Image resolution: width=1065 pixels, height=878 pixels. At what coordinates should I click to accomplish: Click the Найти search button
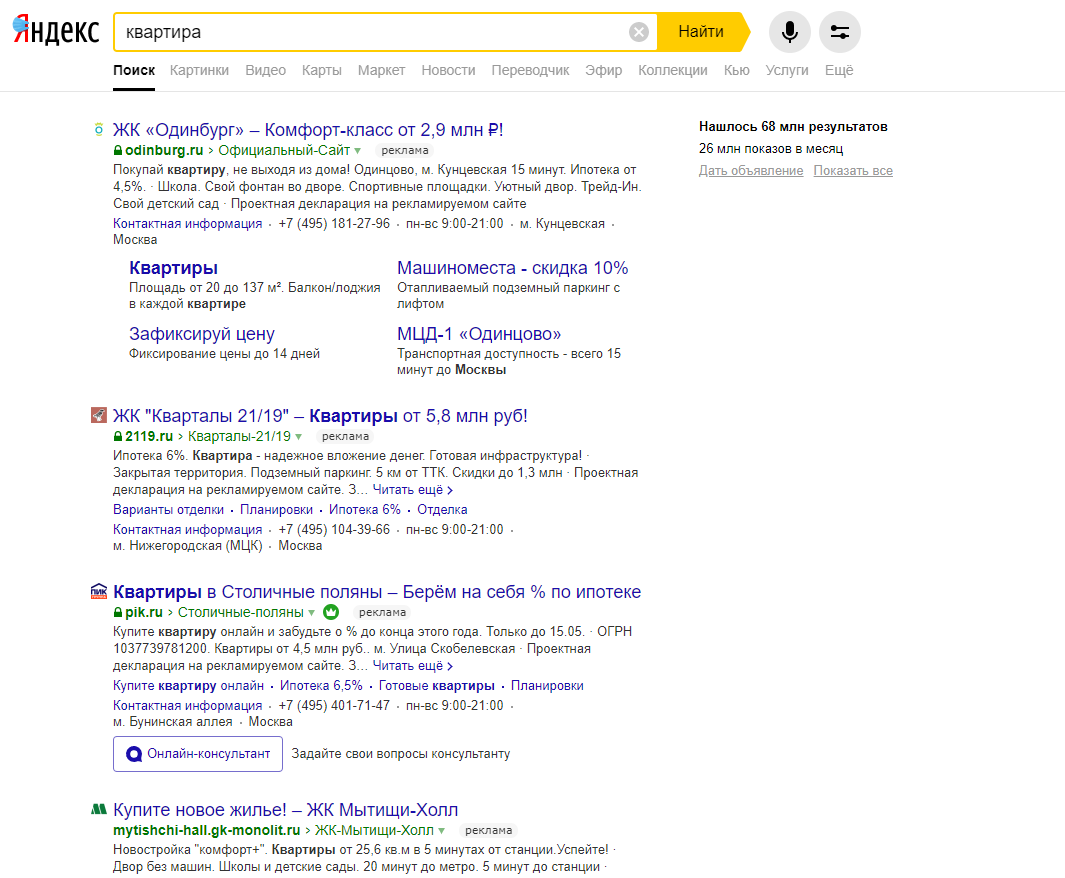[702, 32]
